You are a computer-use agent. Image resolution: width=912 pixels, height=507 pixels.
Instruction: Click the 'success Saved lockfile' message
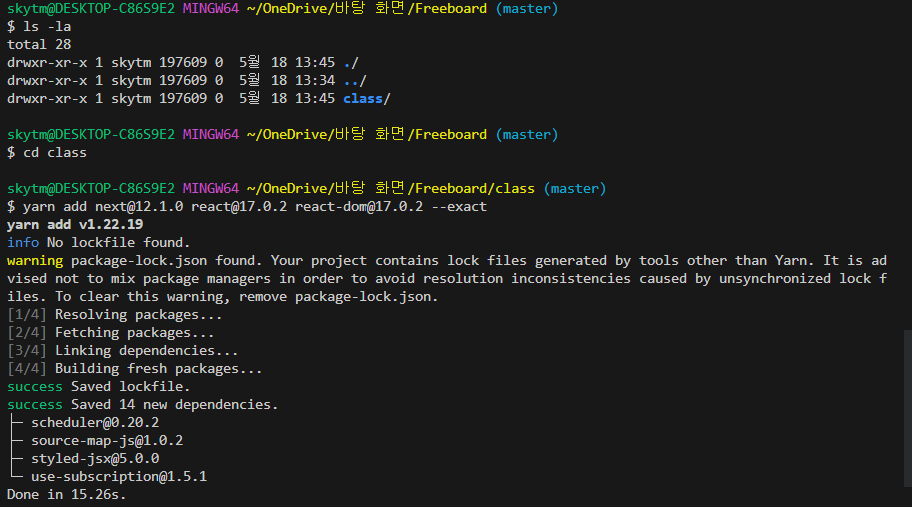98,387
